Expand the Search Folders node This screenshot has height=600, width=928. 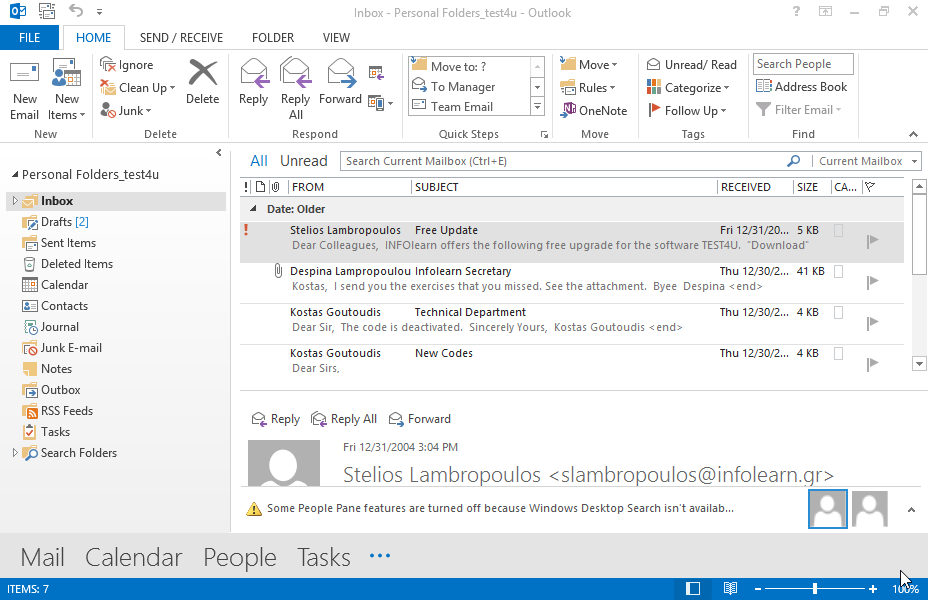(x=15, y=453)
